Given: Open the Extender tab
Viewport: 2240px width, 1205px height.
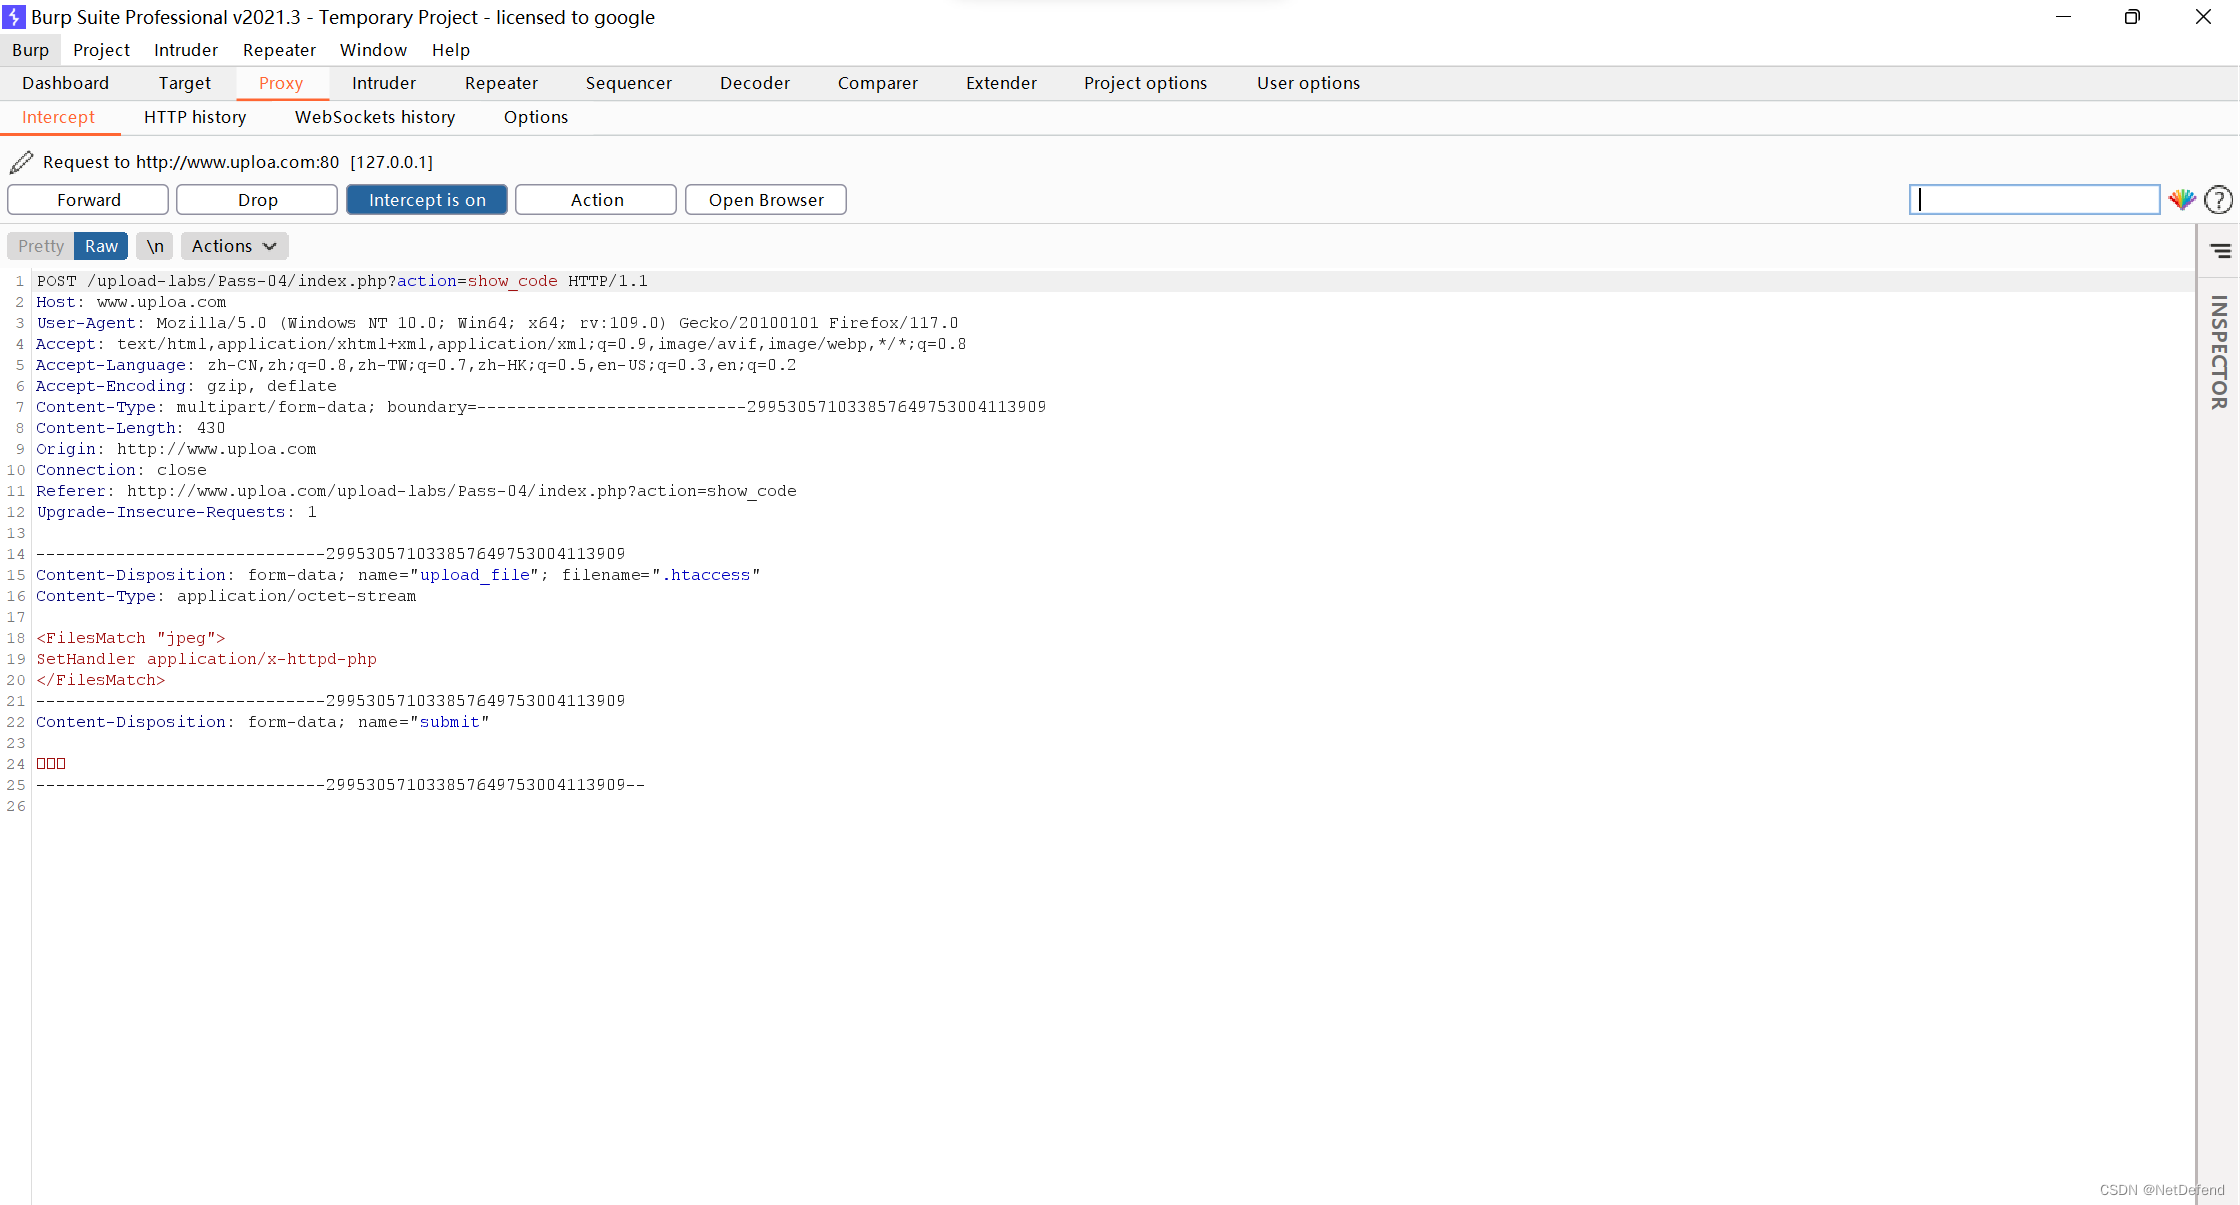Looking at the screenshot, I should 1001,83.
